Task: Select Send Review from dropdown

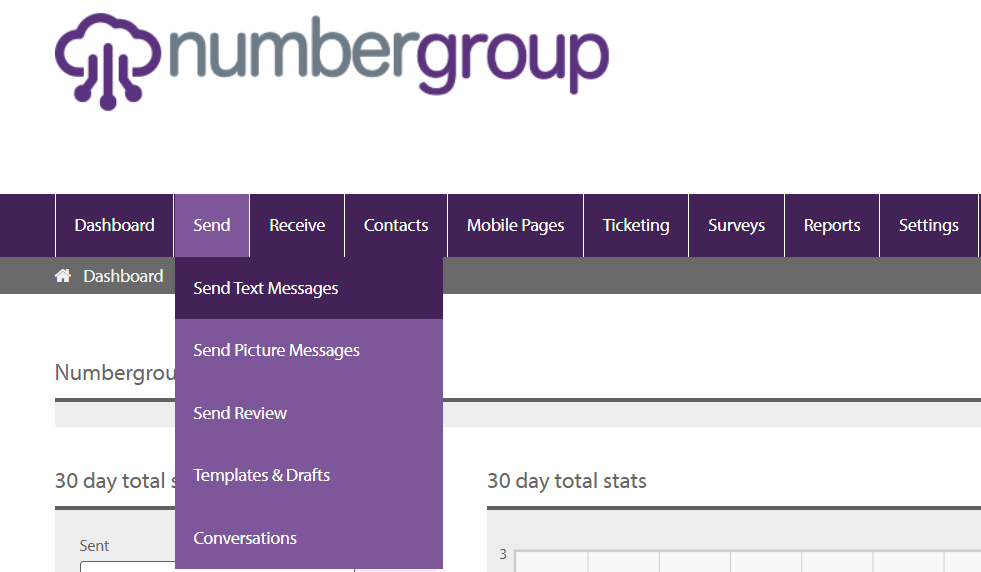Action: pos(309,413)
